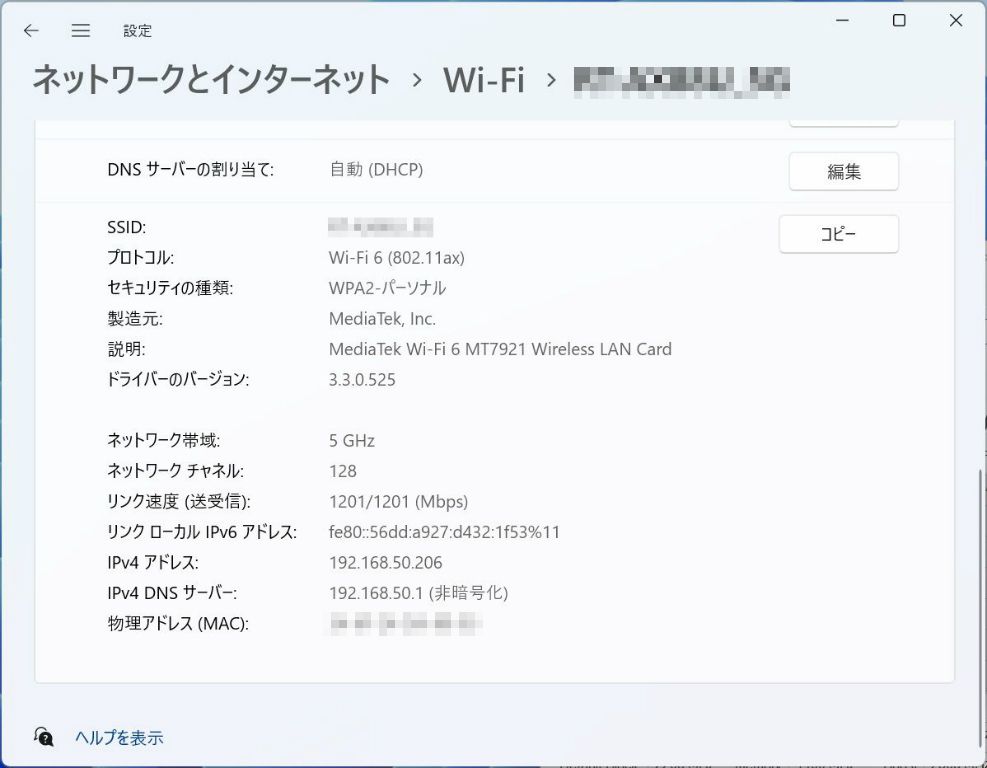Select MediaTek Wi-Fi 6 MT7921 description text
987x768 pixels.
(500, 349)
